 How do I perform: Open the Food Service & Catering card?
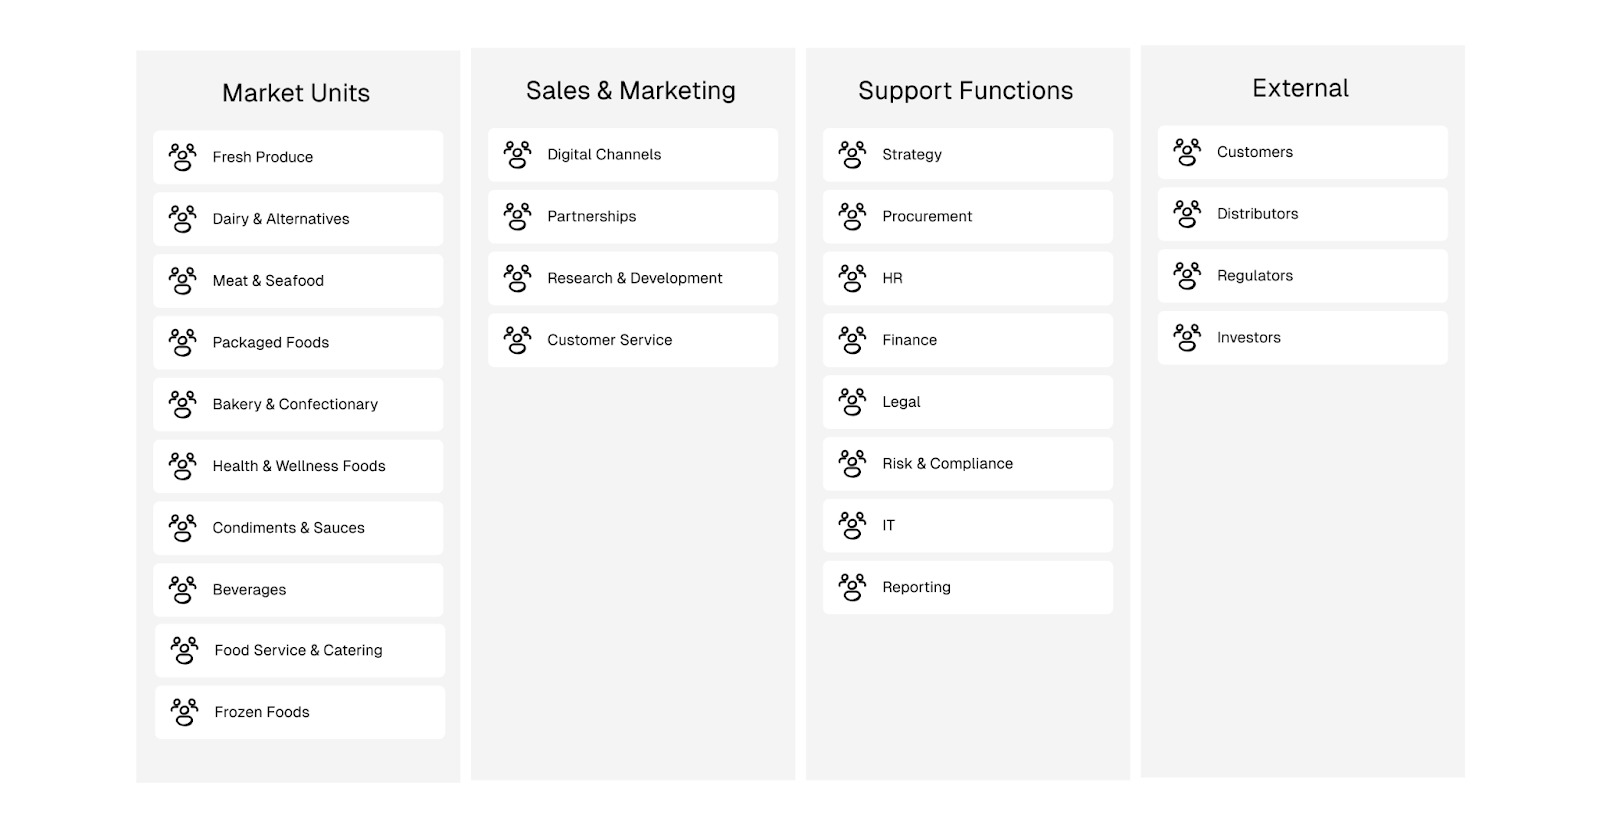pos(300,651)
